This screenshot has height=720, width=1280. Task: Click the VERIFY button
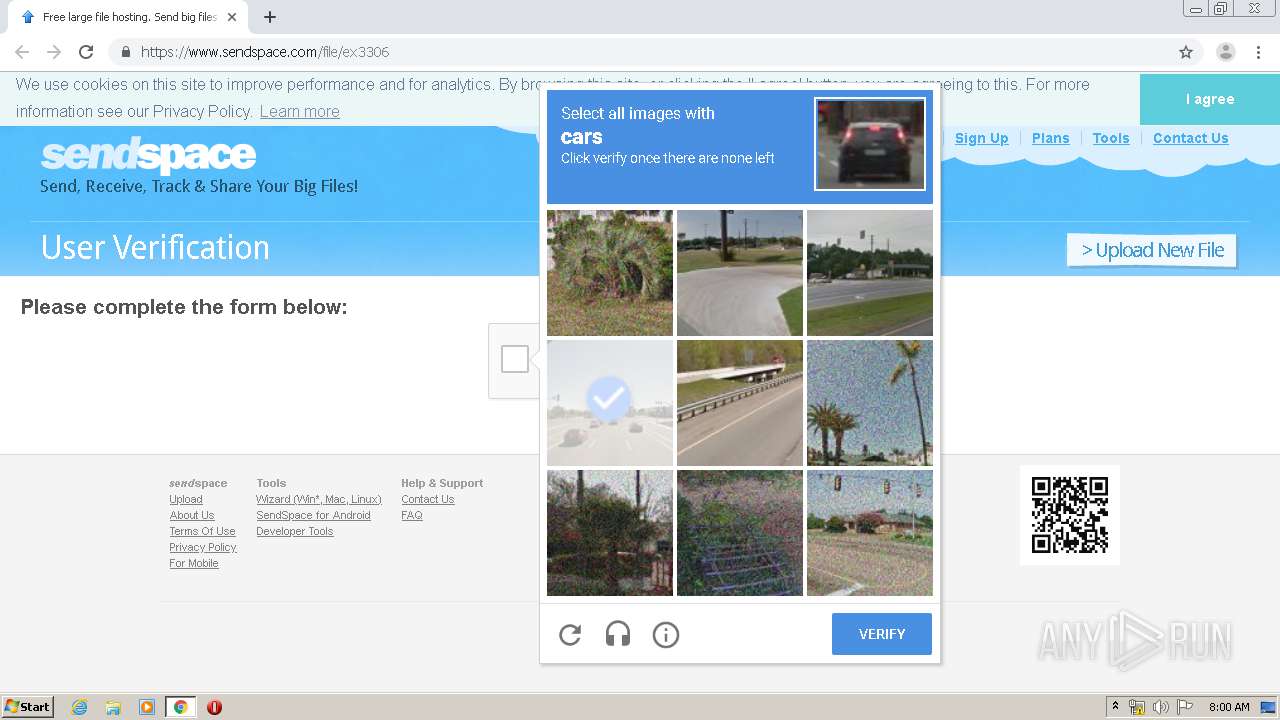coord(882,634)
